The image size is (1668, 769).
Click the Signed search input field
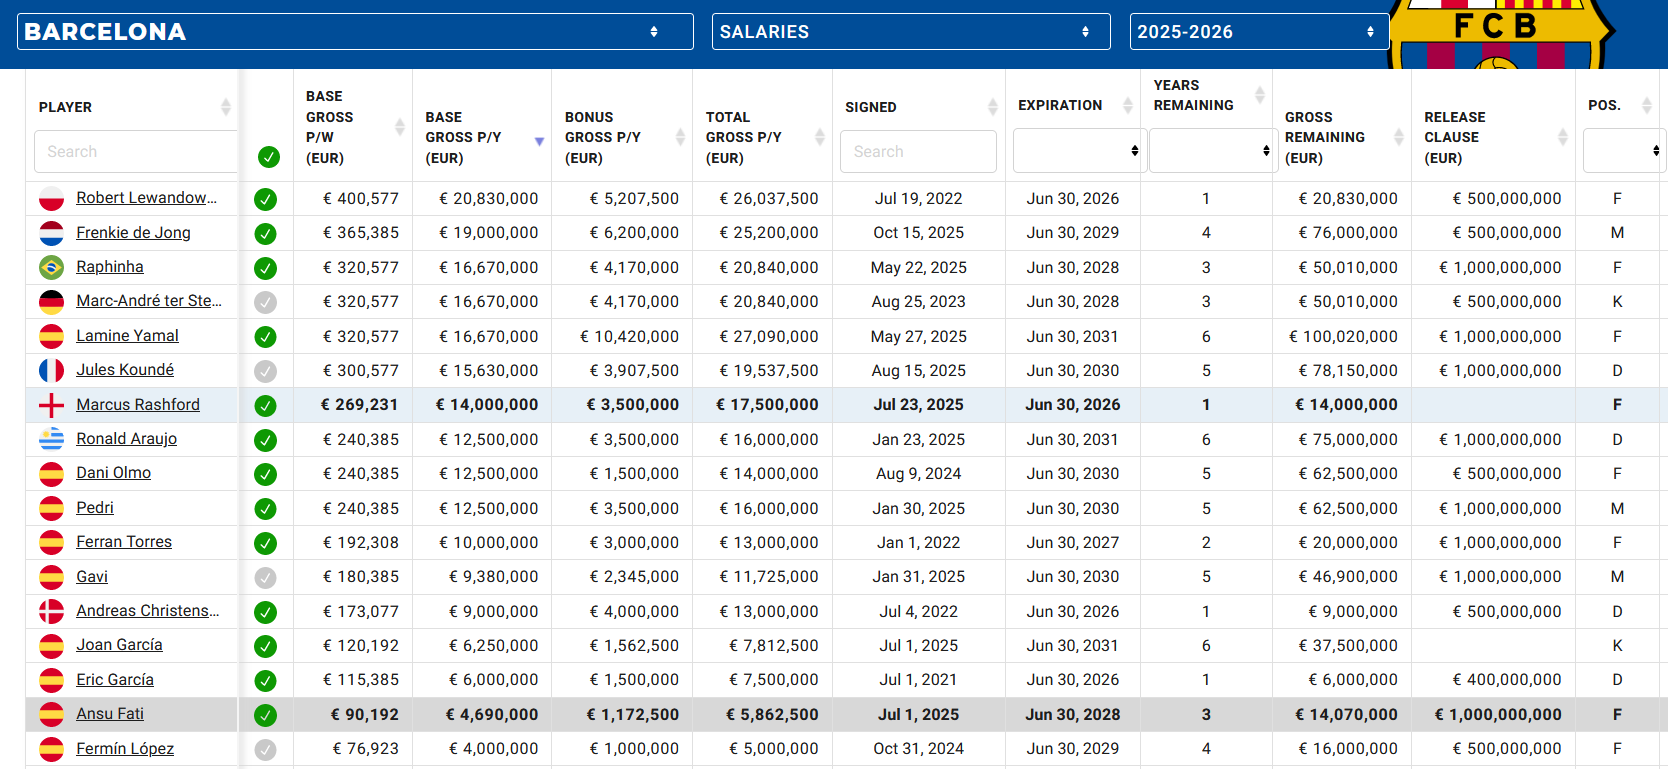coord(918,152)
